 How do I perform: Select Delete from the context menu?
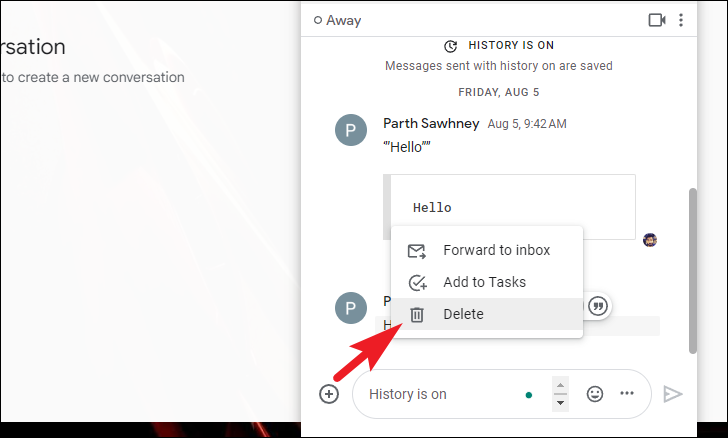pyautogui.click(x=487, y=314)
